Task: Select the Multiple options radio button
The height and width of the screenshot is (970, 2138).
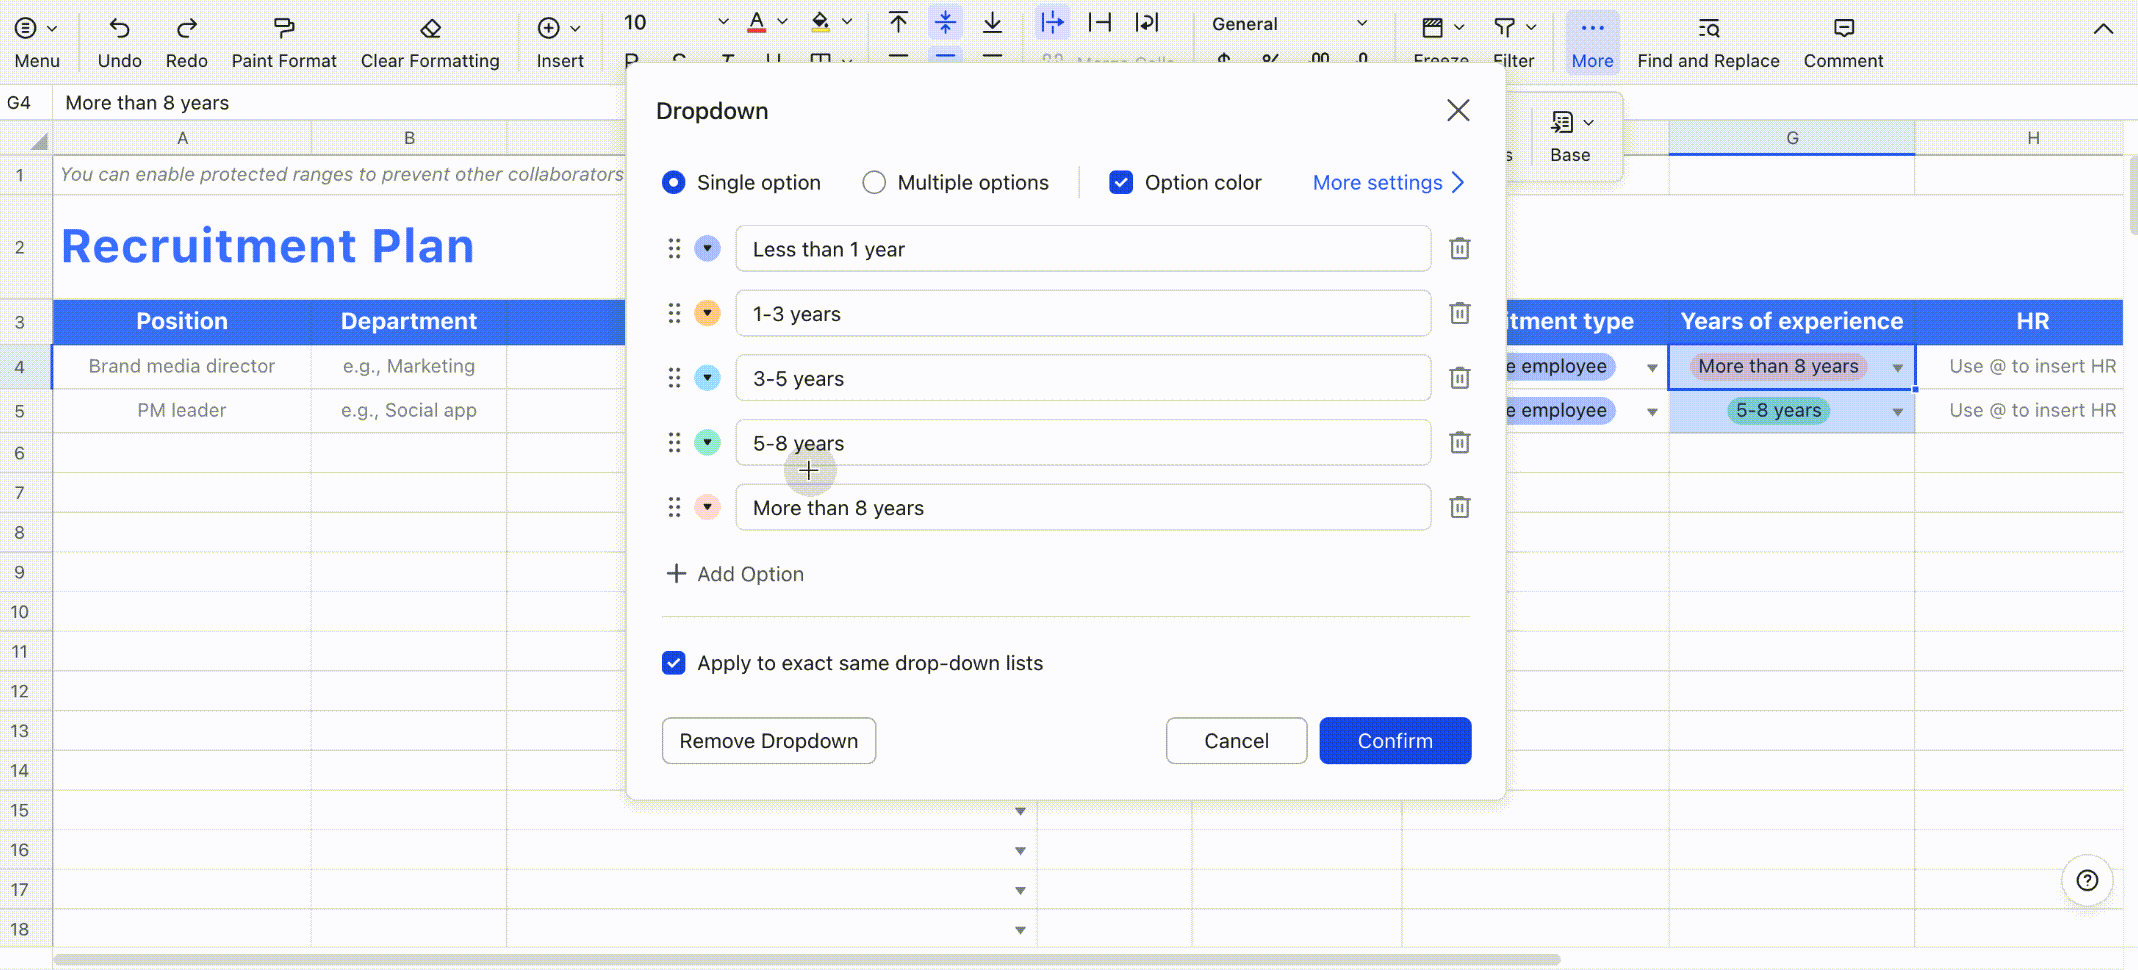Action: [x=874, y=182]
